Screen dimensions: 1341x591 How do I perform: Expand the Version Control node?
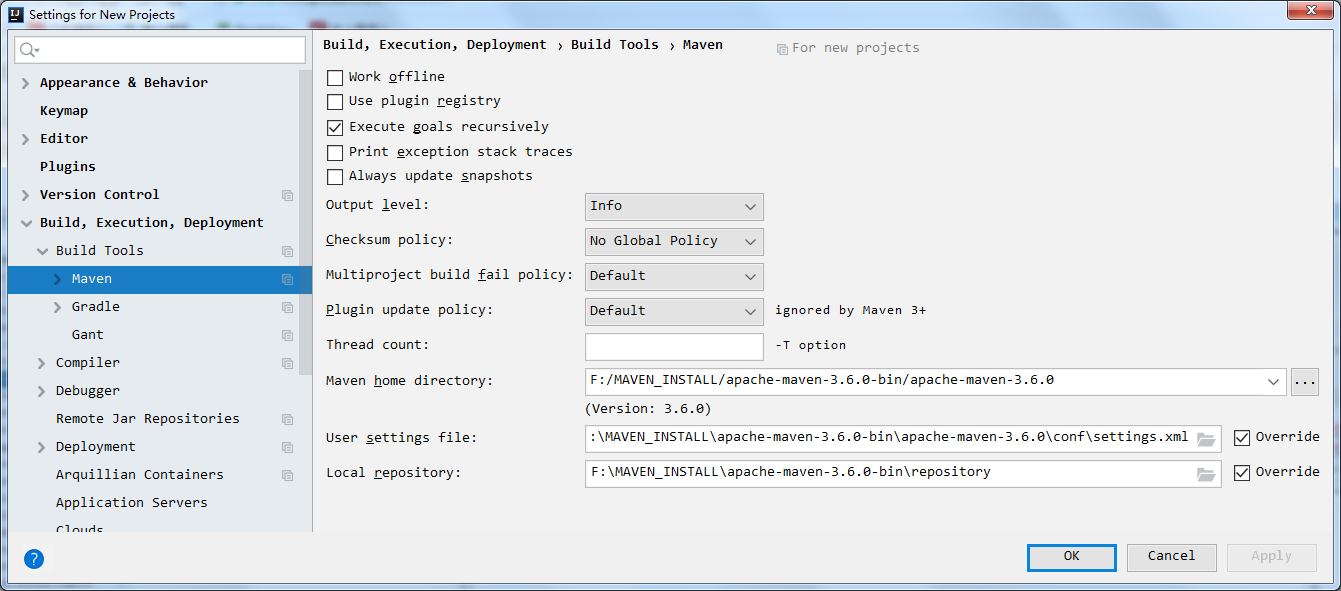pyautogui.click(x=26, y=195)
